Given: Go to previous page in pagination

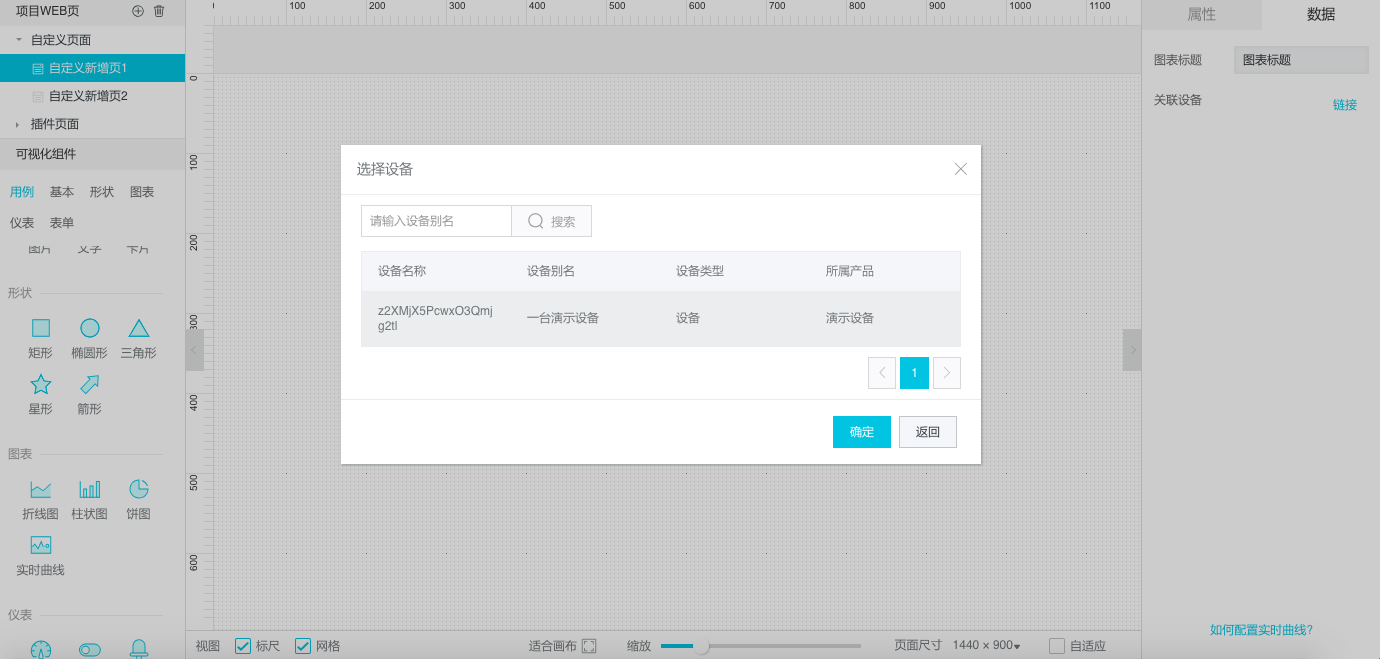Looking at the screenshot, I should pyautogui.click(x=882, y=373).
